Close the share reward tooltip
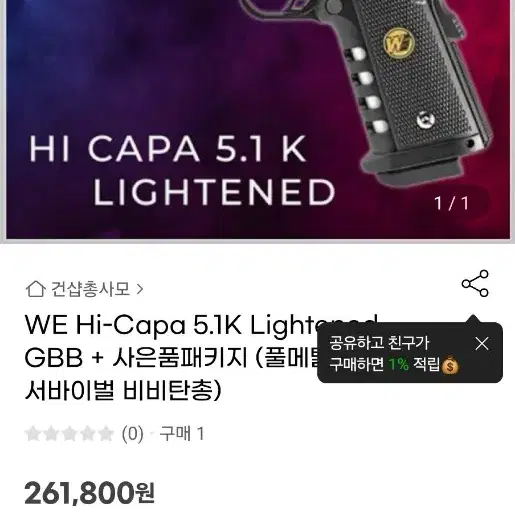Viewport: 515px width, 515px height. pos(482,343)
